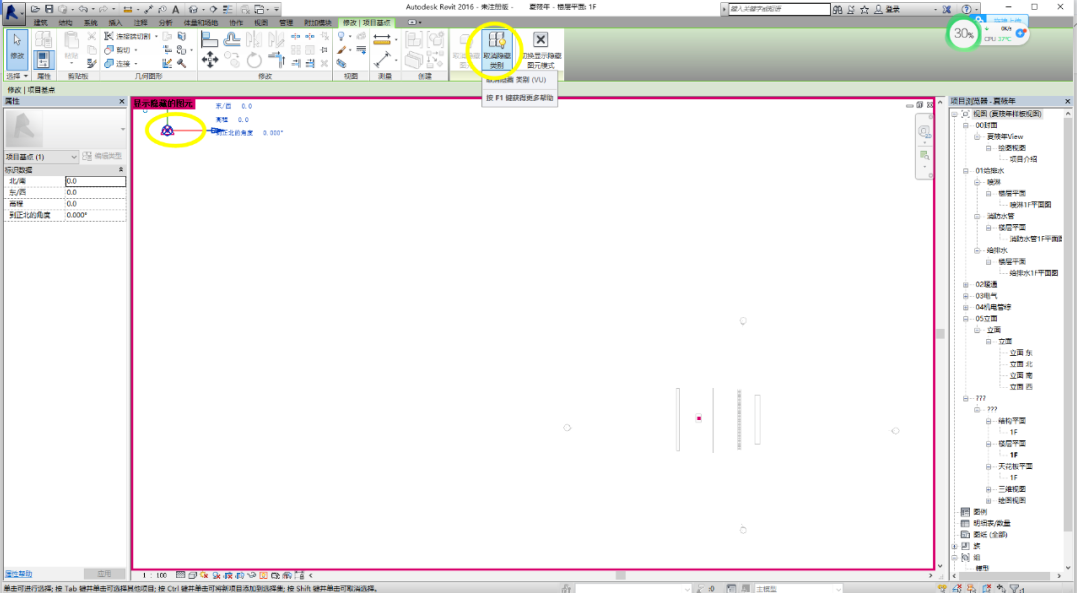Click the Move tool icon
Image resolution: width=1077 pixels, height=593 pixels.
point(210,60)
